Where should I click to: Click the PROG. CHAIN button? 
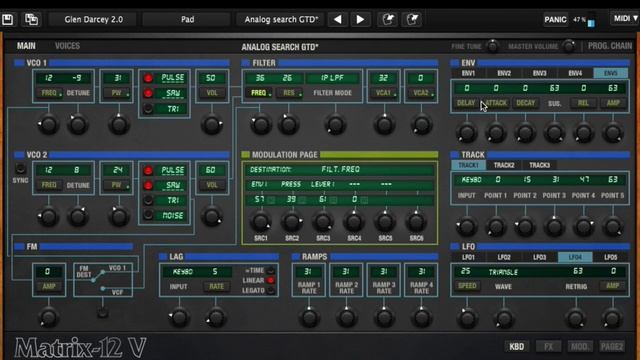click(610, 46)
